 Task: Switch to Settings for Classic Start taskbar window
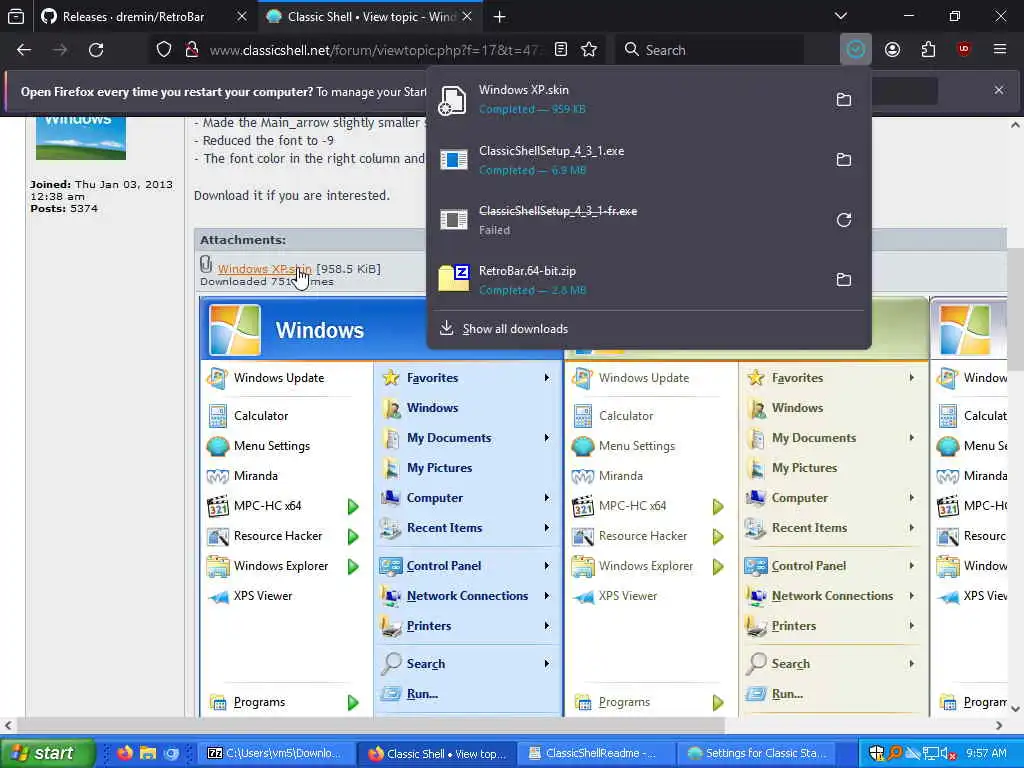tap(756, 753)
